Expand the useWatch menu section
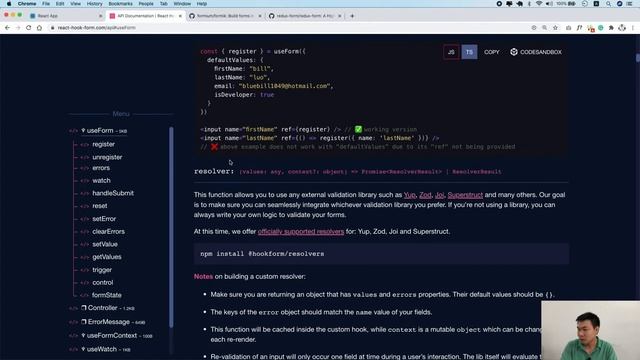This screenshot has width=640, height=360. click(x=105, y=349)
